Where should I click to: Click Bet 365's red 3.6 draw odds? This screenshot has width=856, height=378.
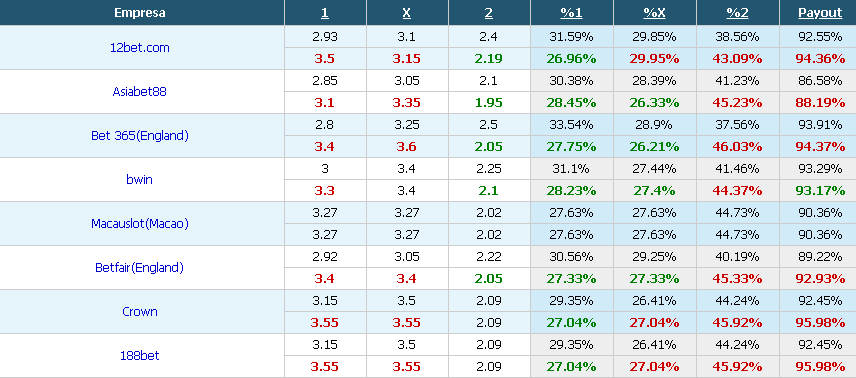[407, 146]
